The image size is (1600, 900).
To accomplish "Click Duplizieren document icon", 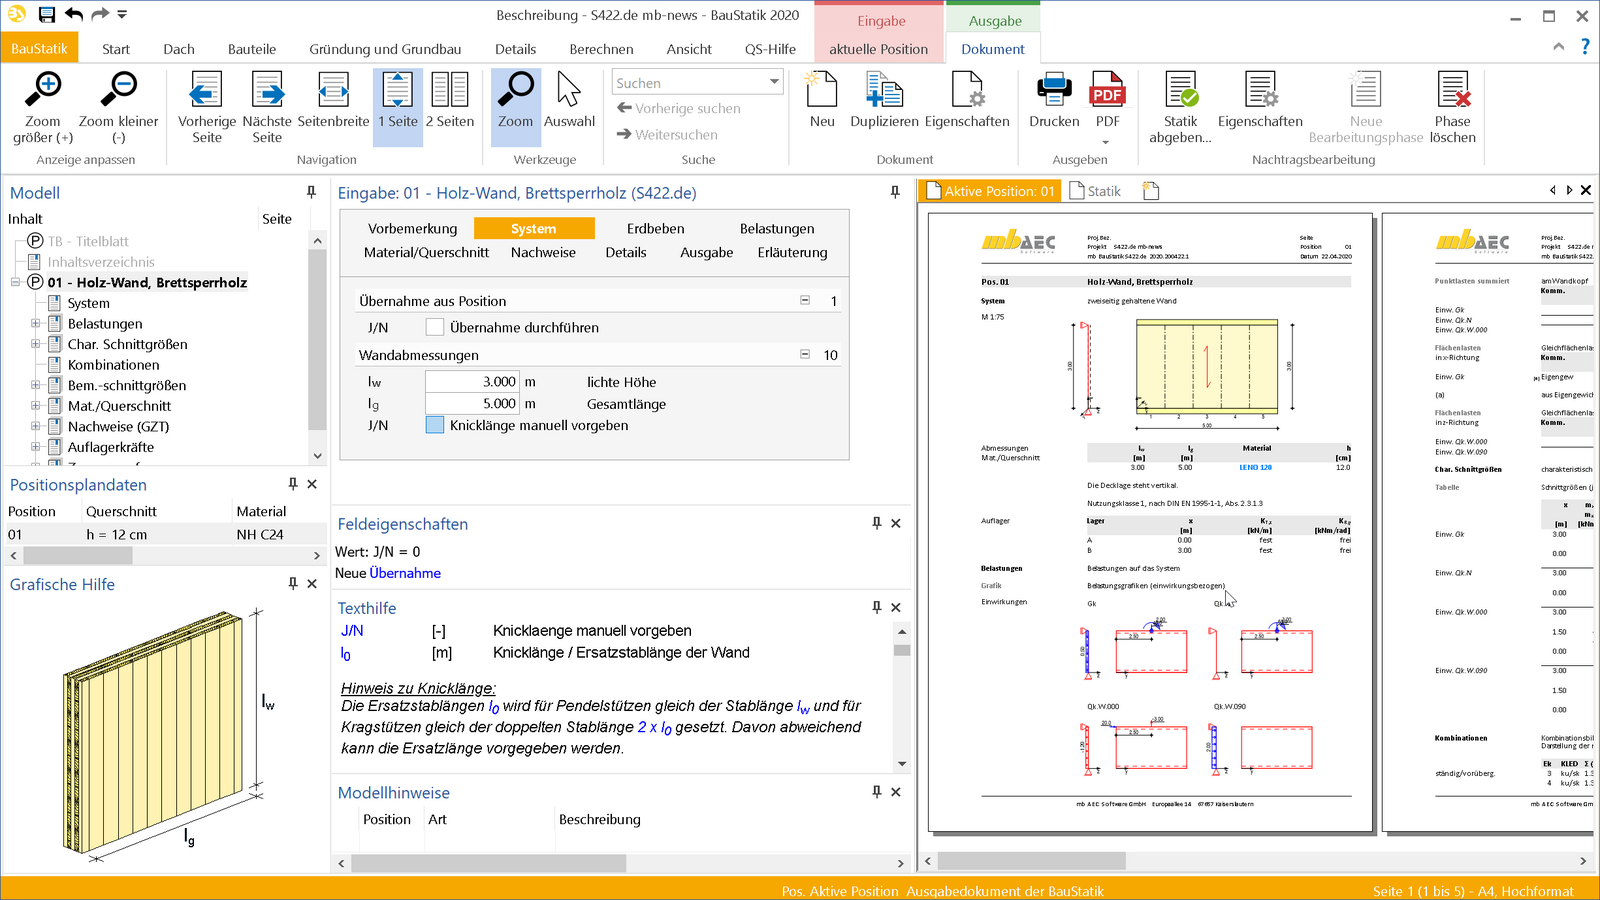I will tap(884, 89).
